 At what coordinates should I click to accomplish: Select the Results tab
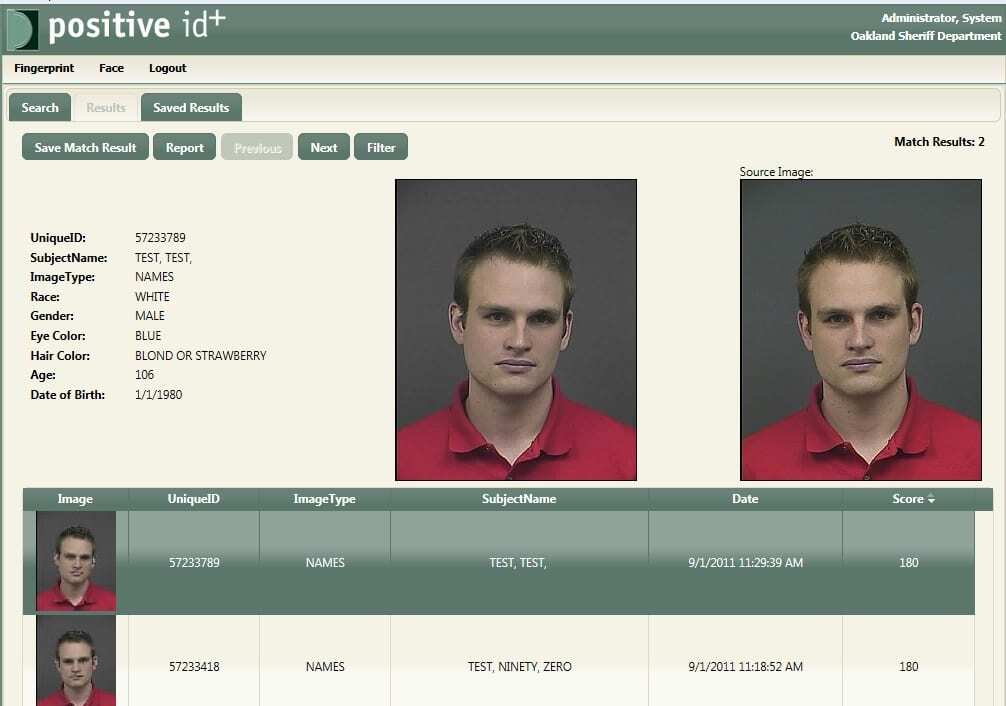pyautogui.click(x=106, y=107)
